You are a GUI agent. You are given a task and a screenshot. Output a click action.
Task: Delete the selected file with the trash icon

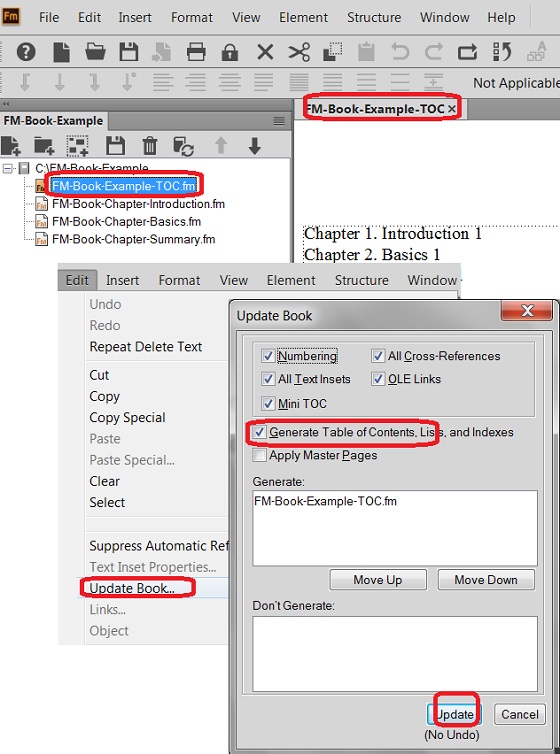(150, 146)
